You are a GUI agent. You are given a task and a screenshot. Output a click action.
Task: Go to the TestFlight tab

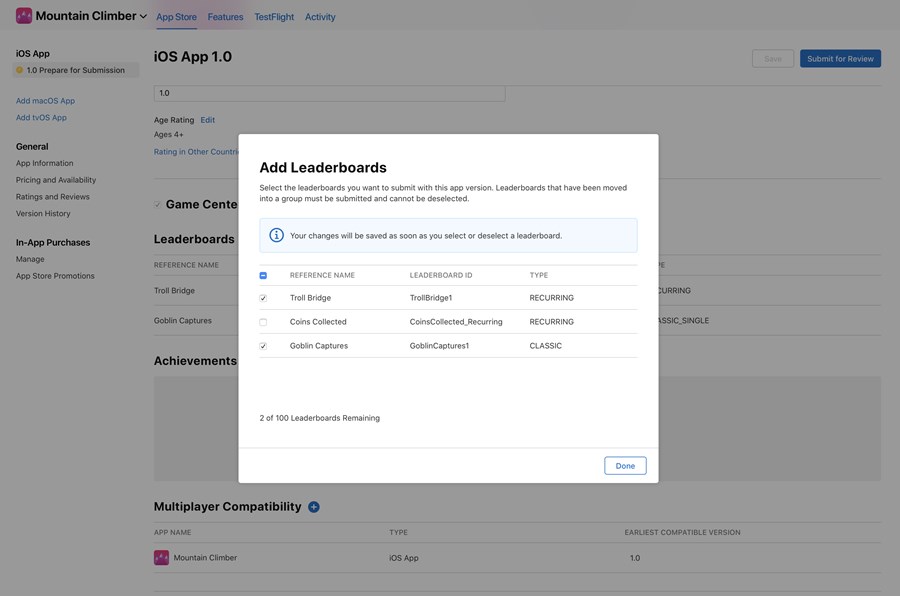274,17
